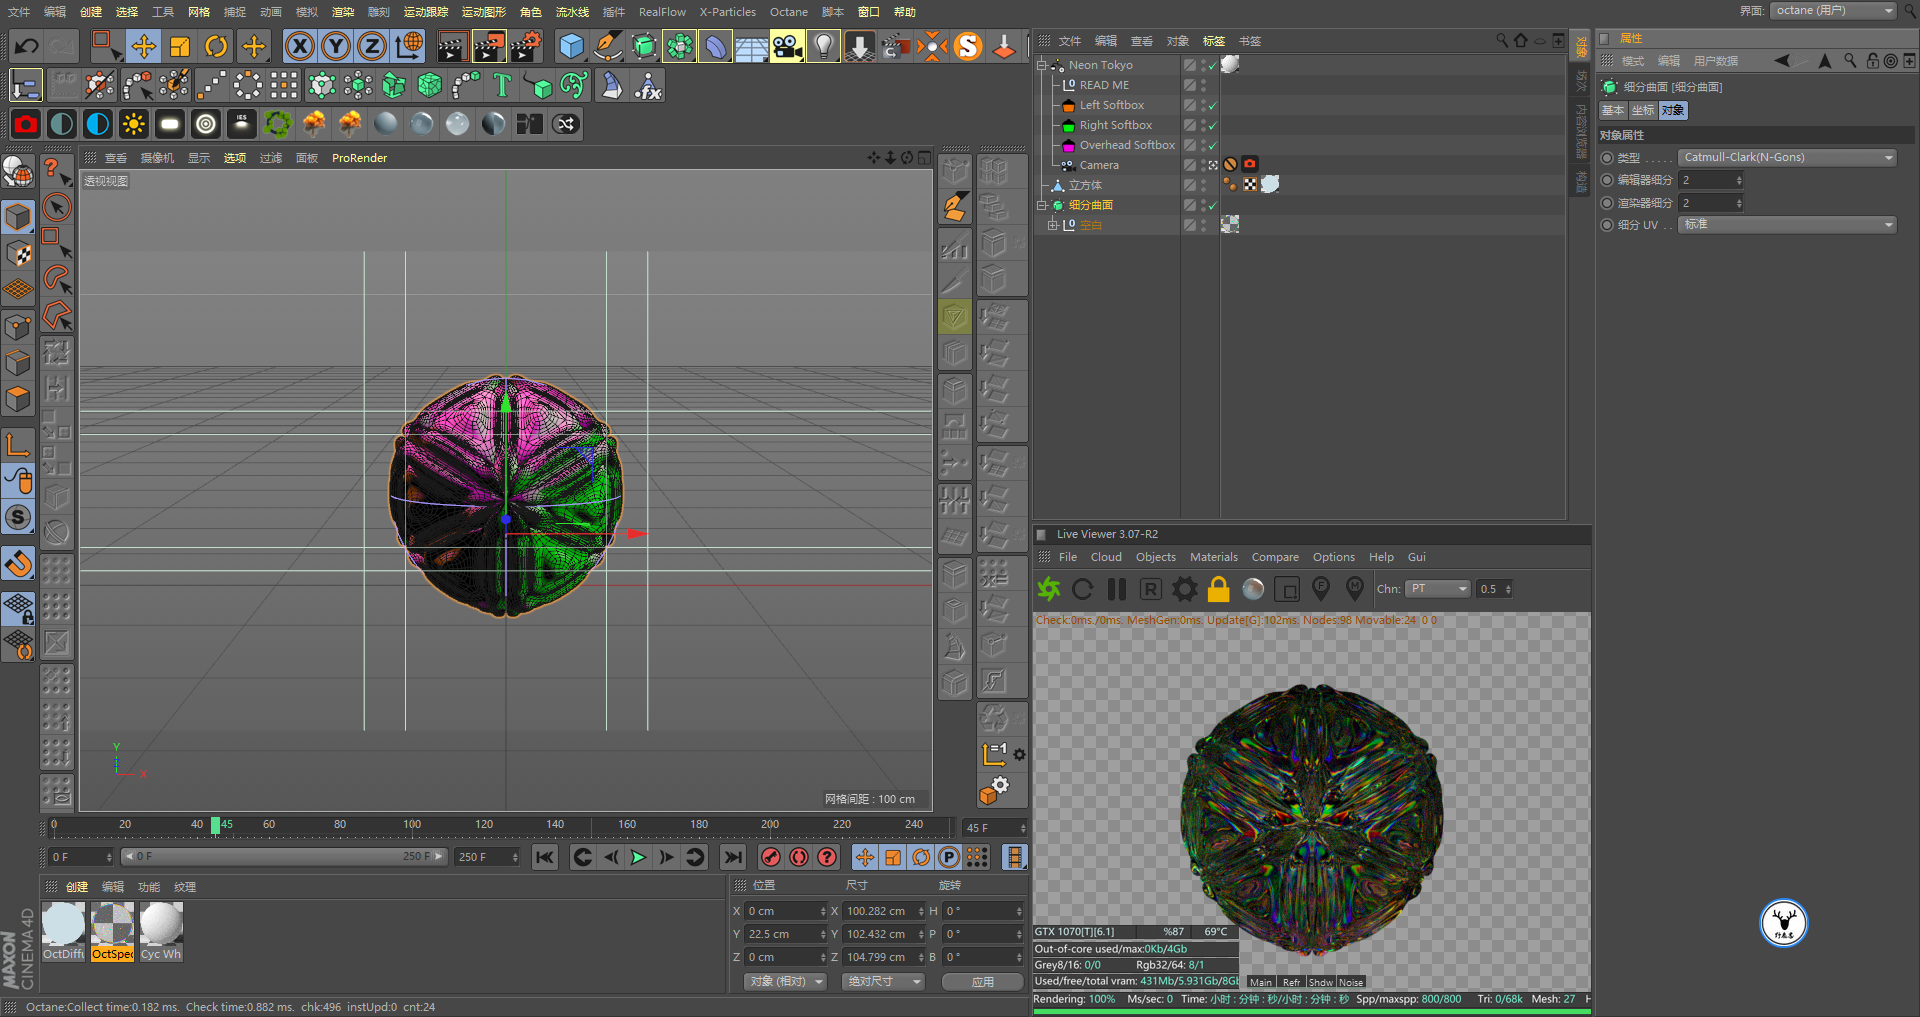Screen dimensions: 1920x1017
Task: Click the record active objects button
Action: pyautogui.click(x=770, y=857)
